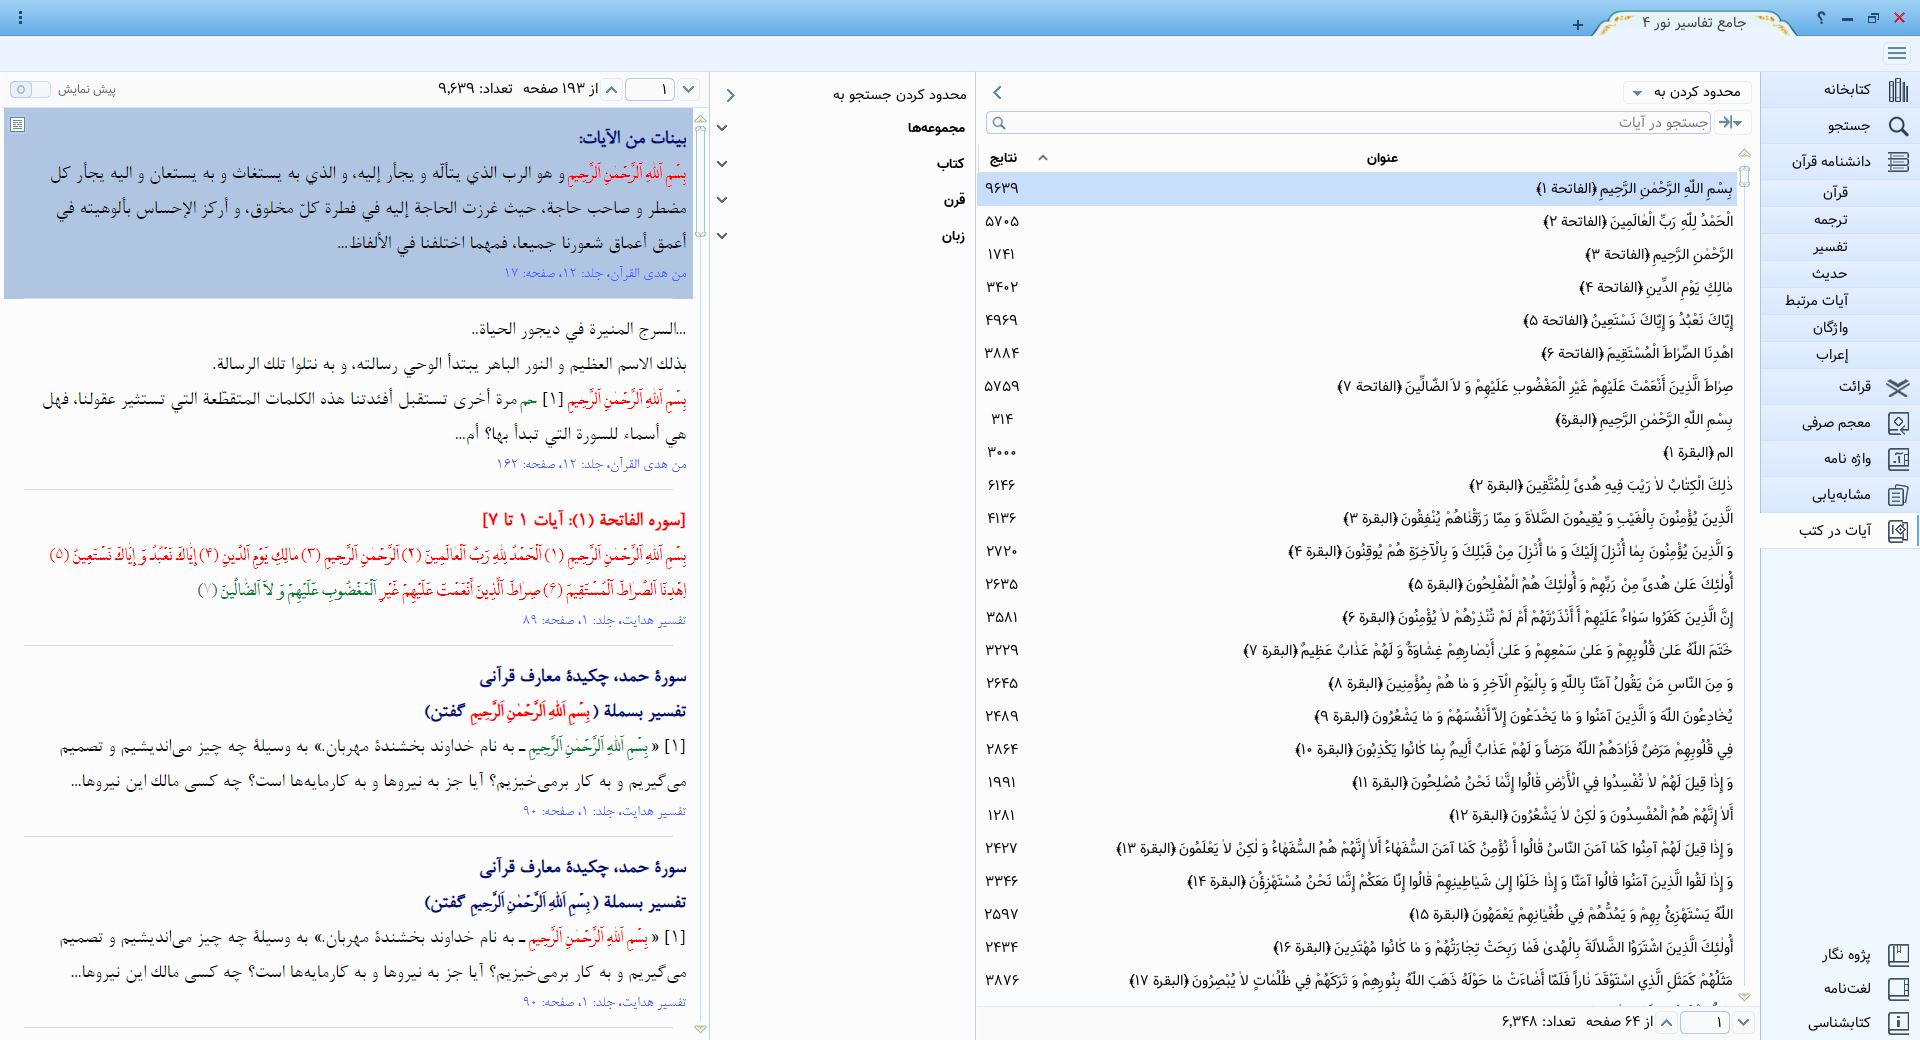Open the معجم صرفی sidebar icon

click(x=1897, y=423)
